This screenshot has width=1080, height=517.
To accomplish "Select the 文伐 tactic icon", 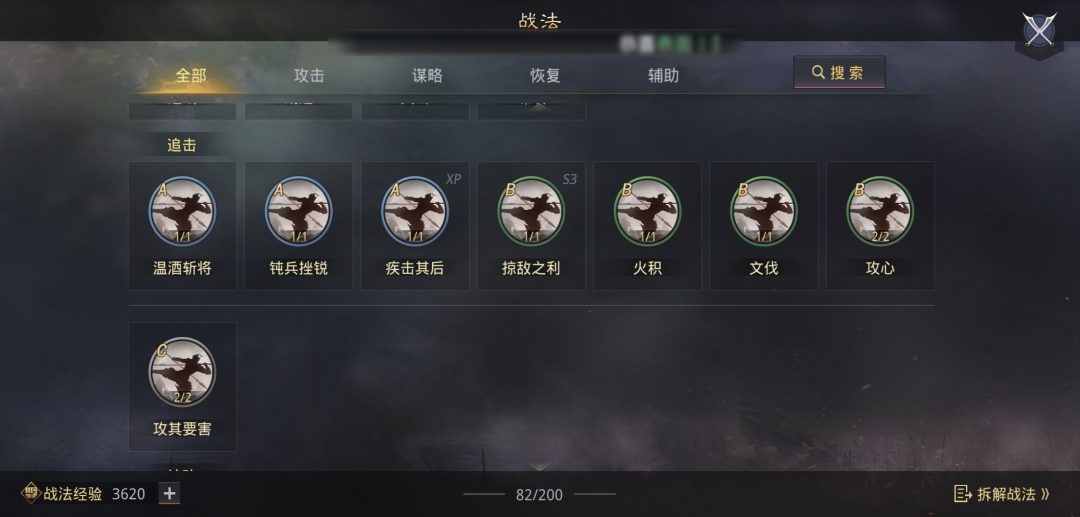I will click(764, 211).
